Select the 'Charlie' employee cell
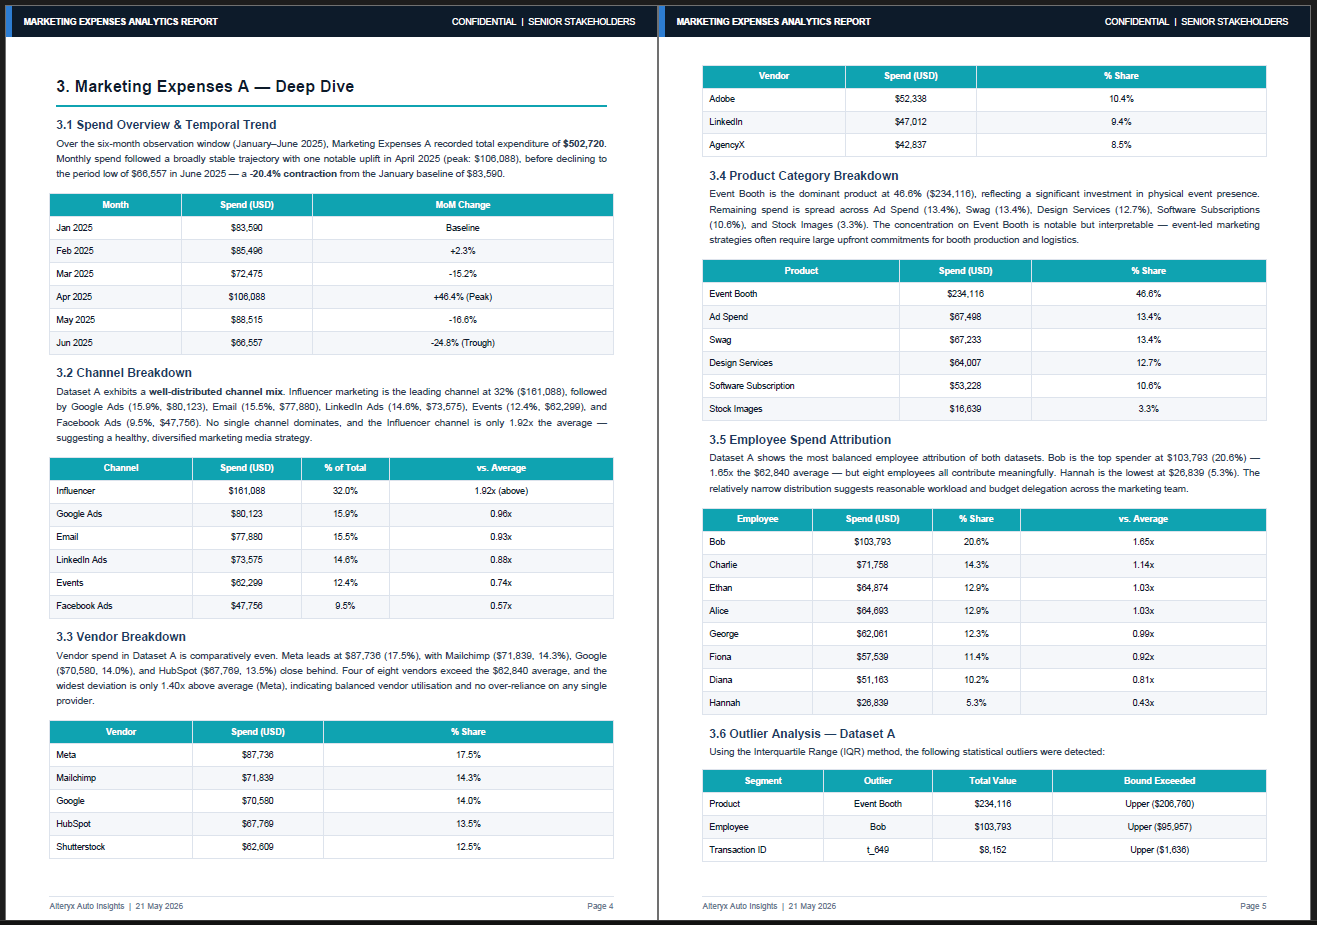1317x925 pixels. click(x=758, y=565)
